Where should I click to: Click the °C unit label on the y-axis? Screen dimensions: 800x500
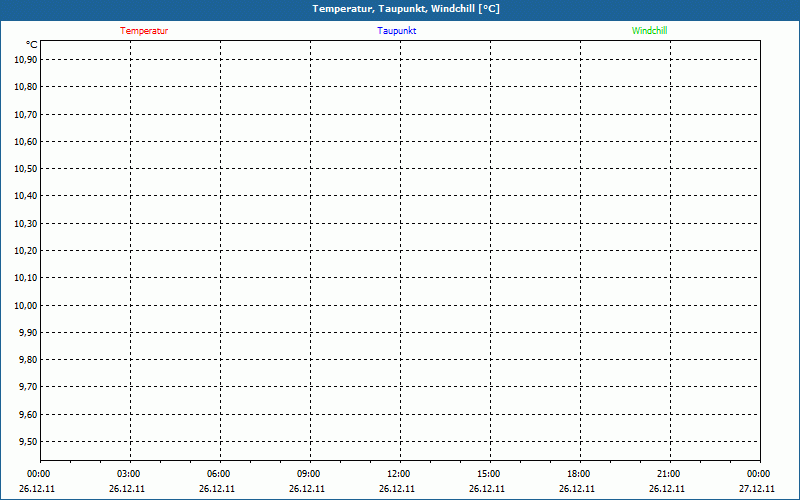click(x=32, y=45)
